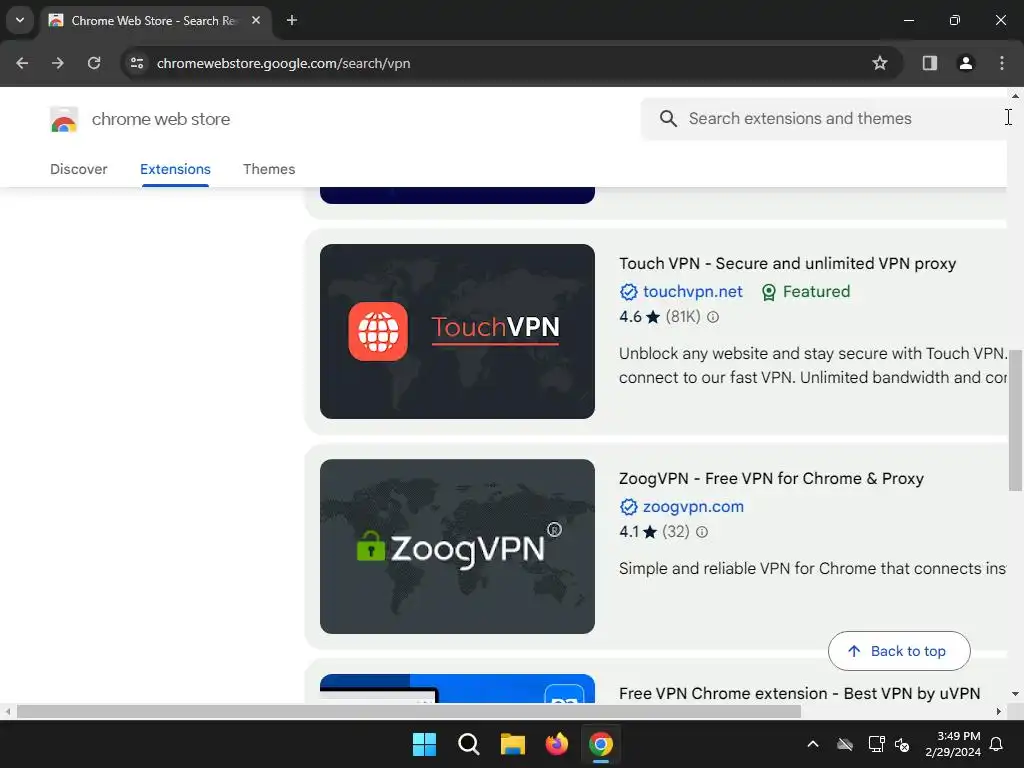Viewport: 1024px width, 768px height.
Task: Click the OneDrive cloud tray icon
Action: click(x=845, y=744)
